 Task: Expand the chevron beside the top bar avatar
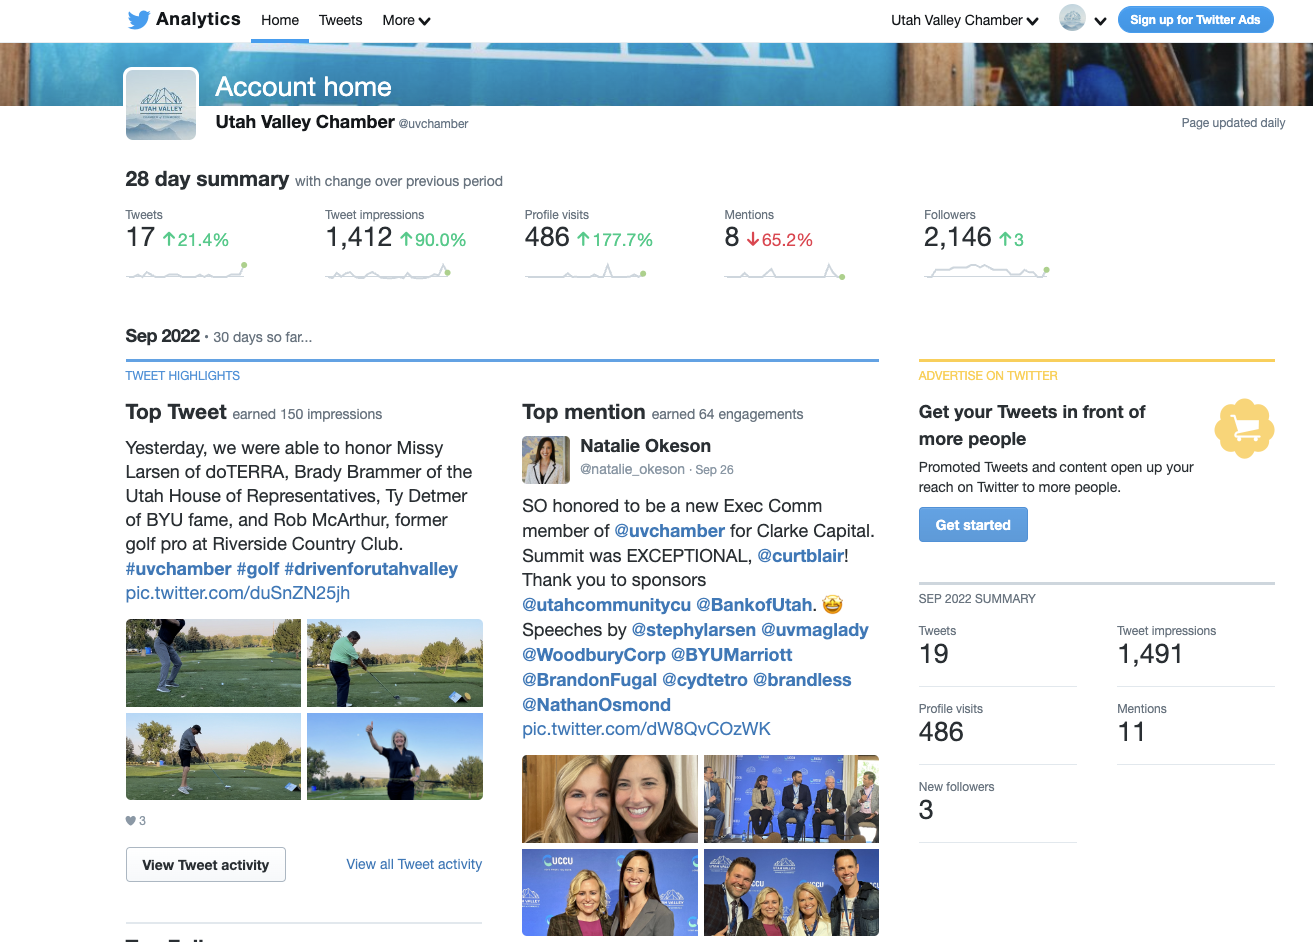coord(1100,20)
